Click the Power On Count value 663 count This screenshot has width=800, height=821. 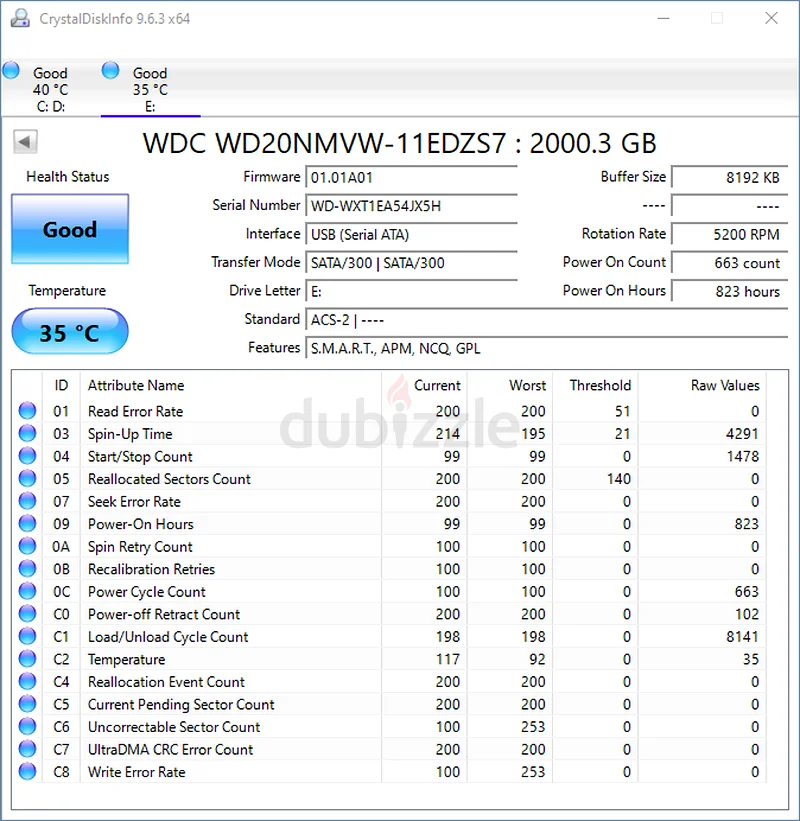730,262
